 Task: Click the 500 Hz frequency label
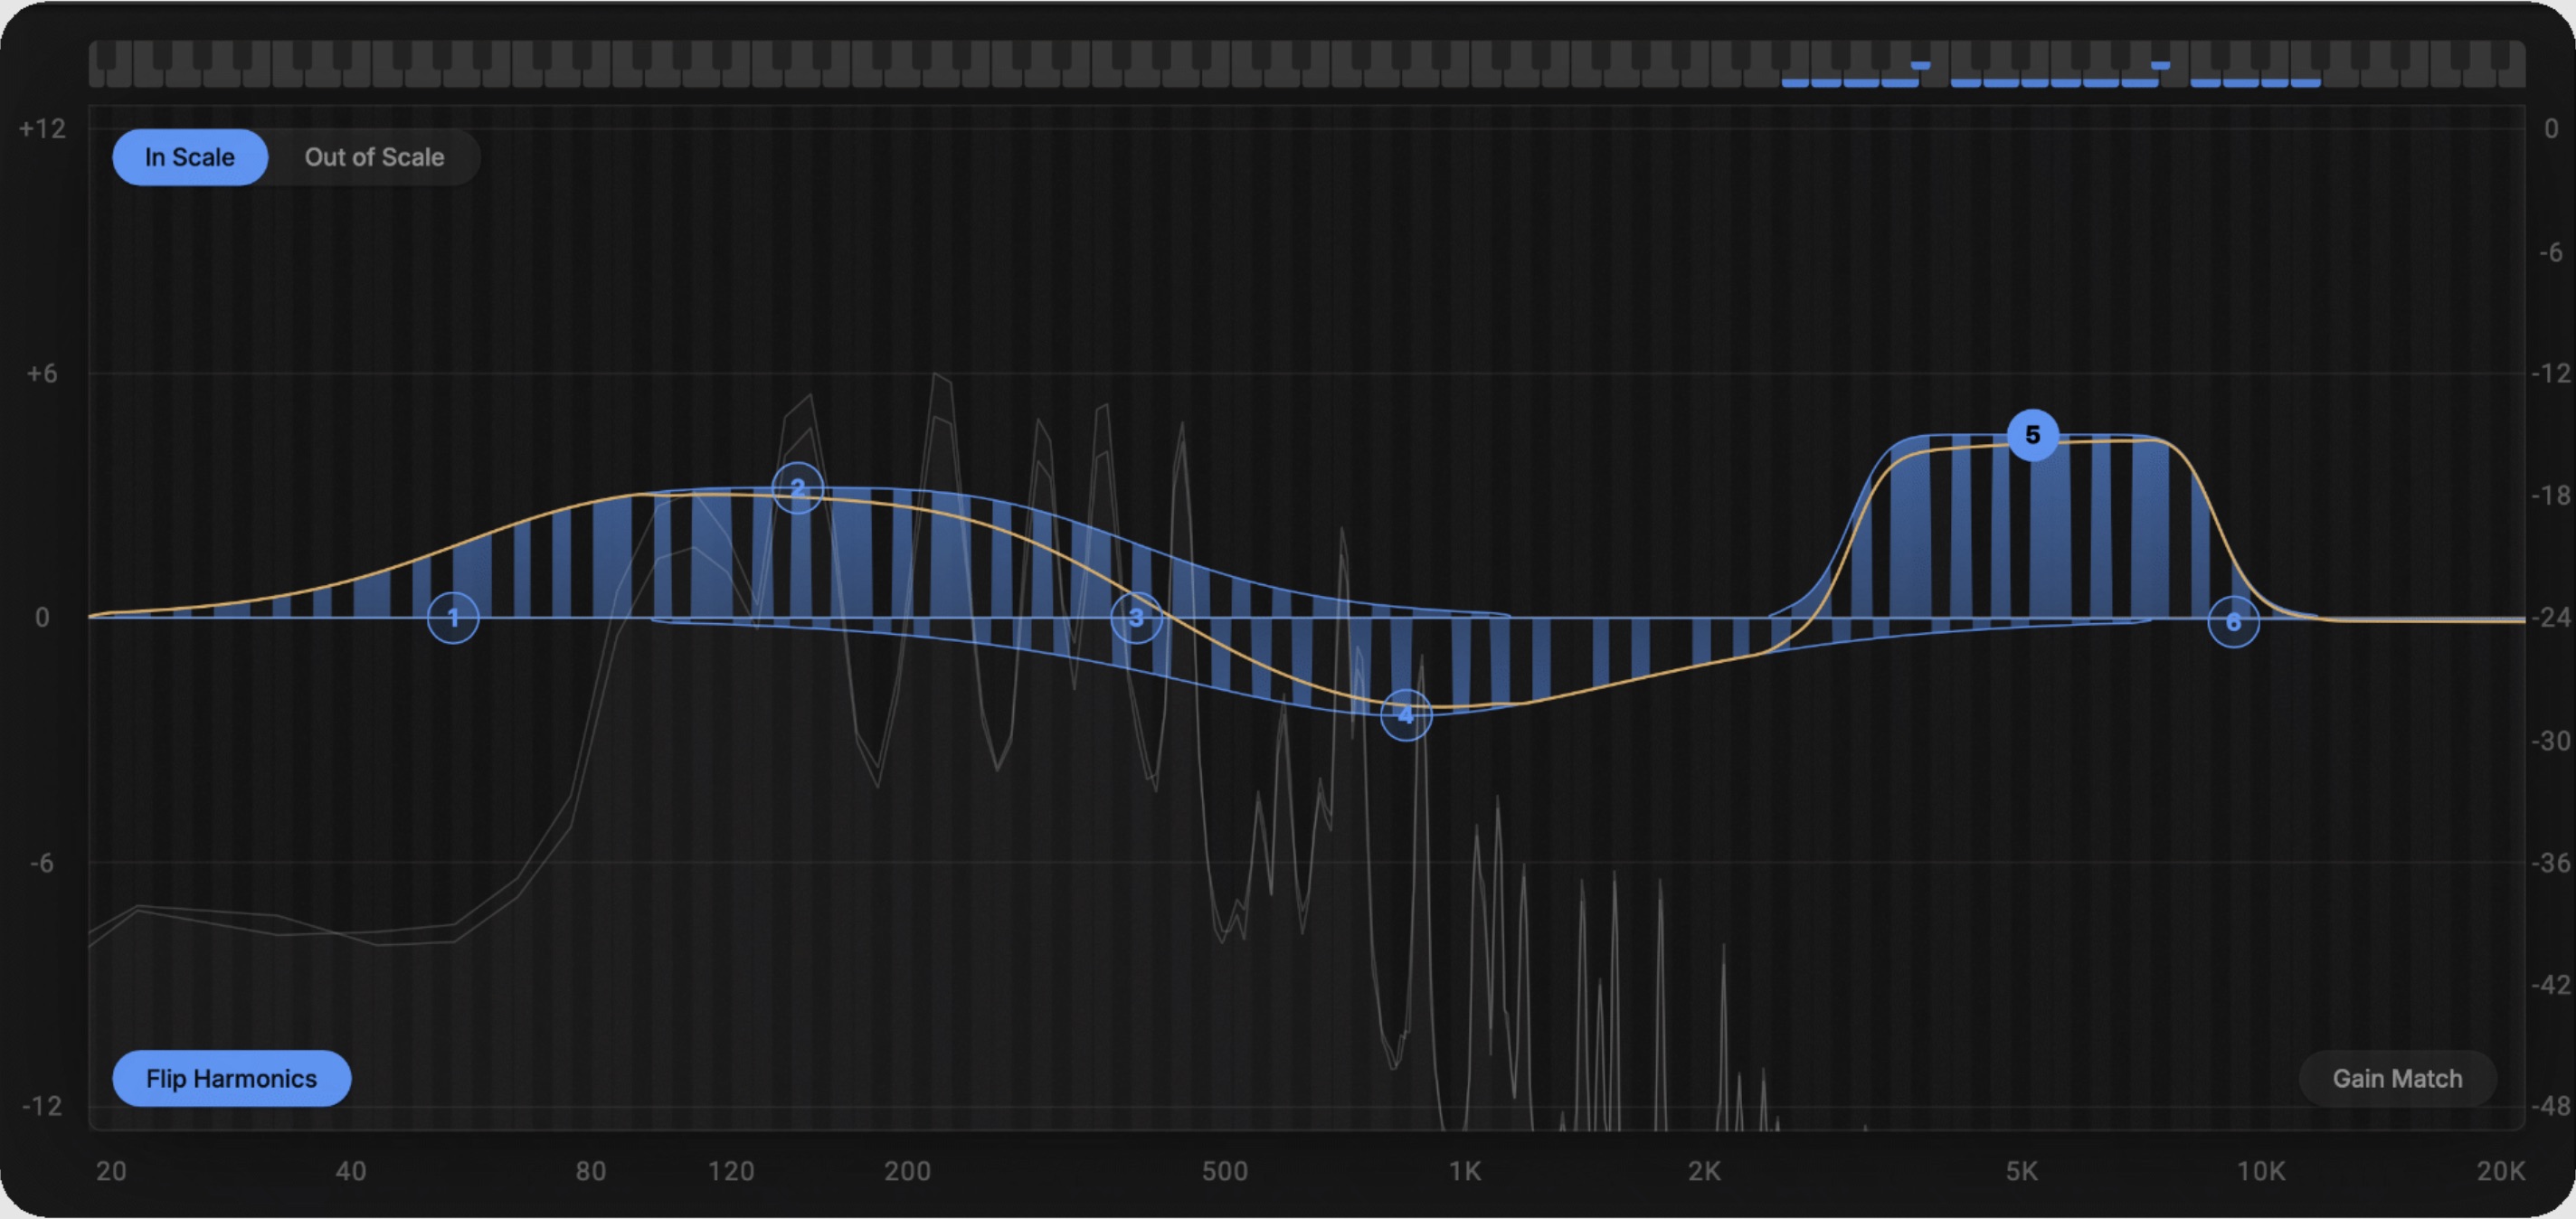tap(1224, 1171)
